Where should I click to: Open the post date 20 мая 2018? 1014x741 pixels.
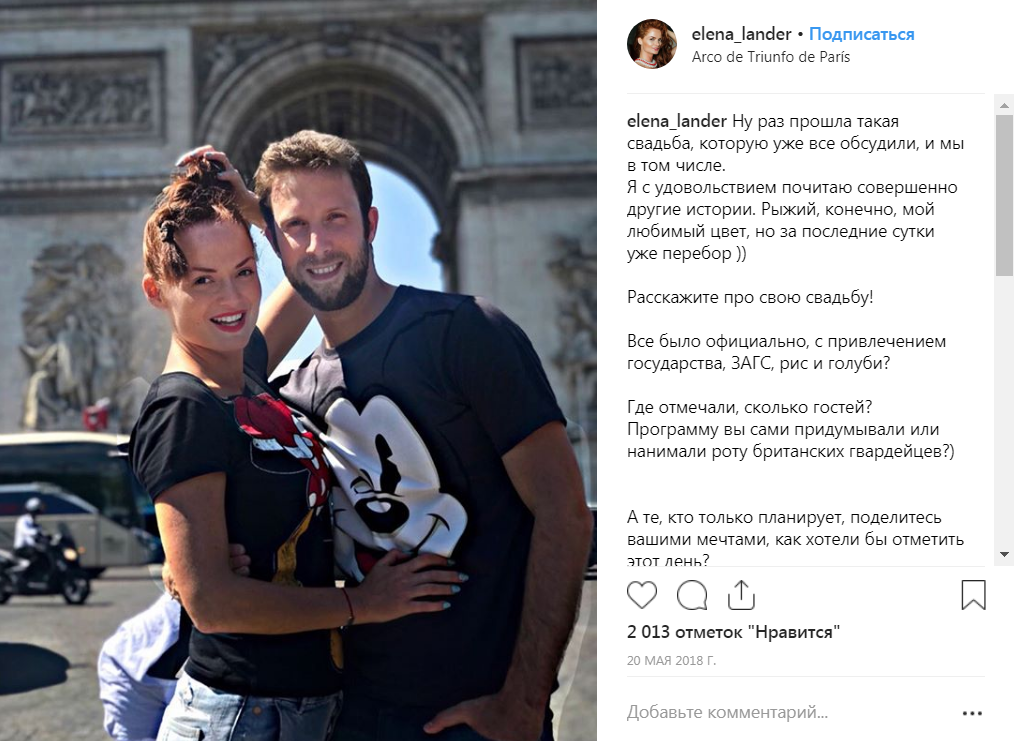pos(671,661)
